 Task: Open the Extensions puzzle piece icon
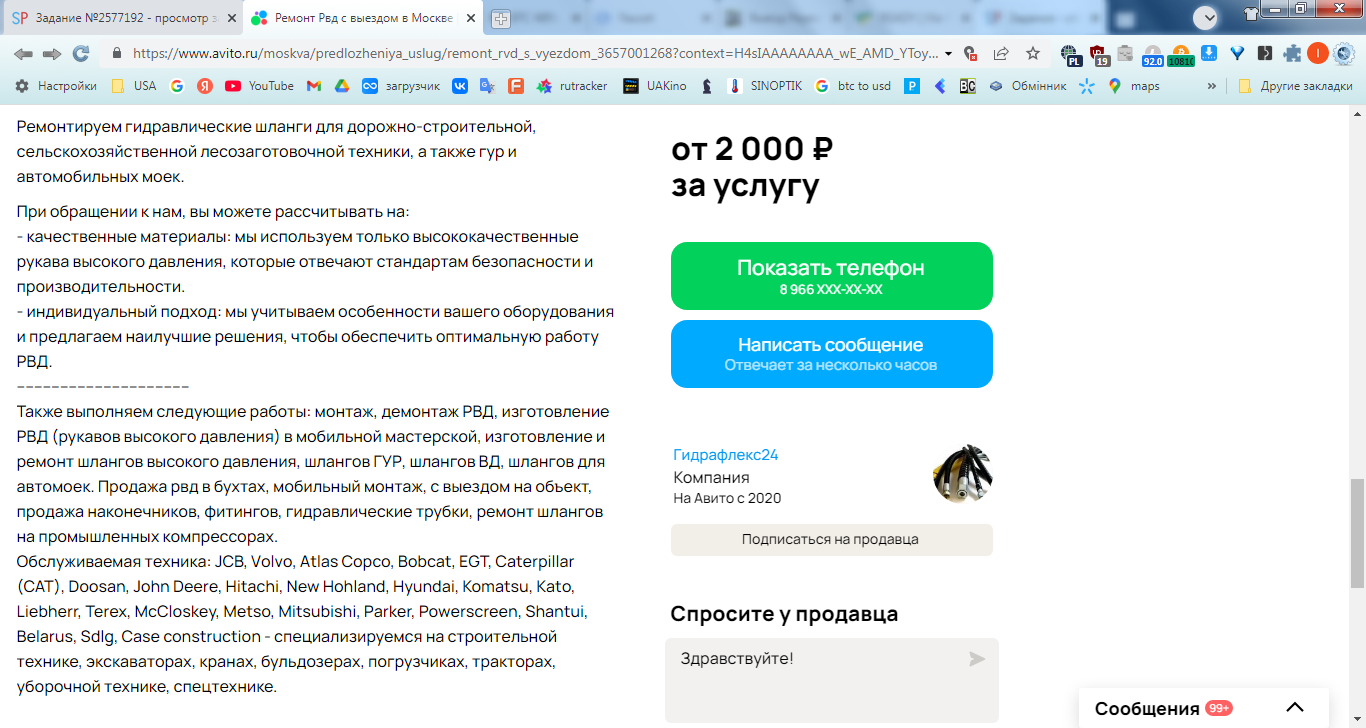click(x=1292, y=54)
